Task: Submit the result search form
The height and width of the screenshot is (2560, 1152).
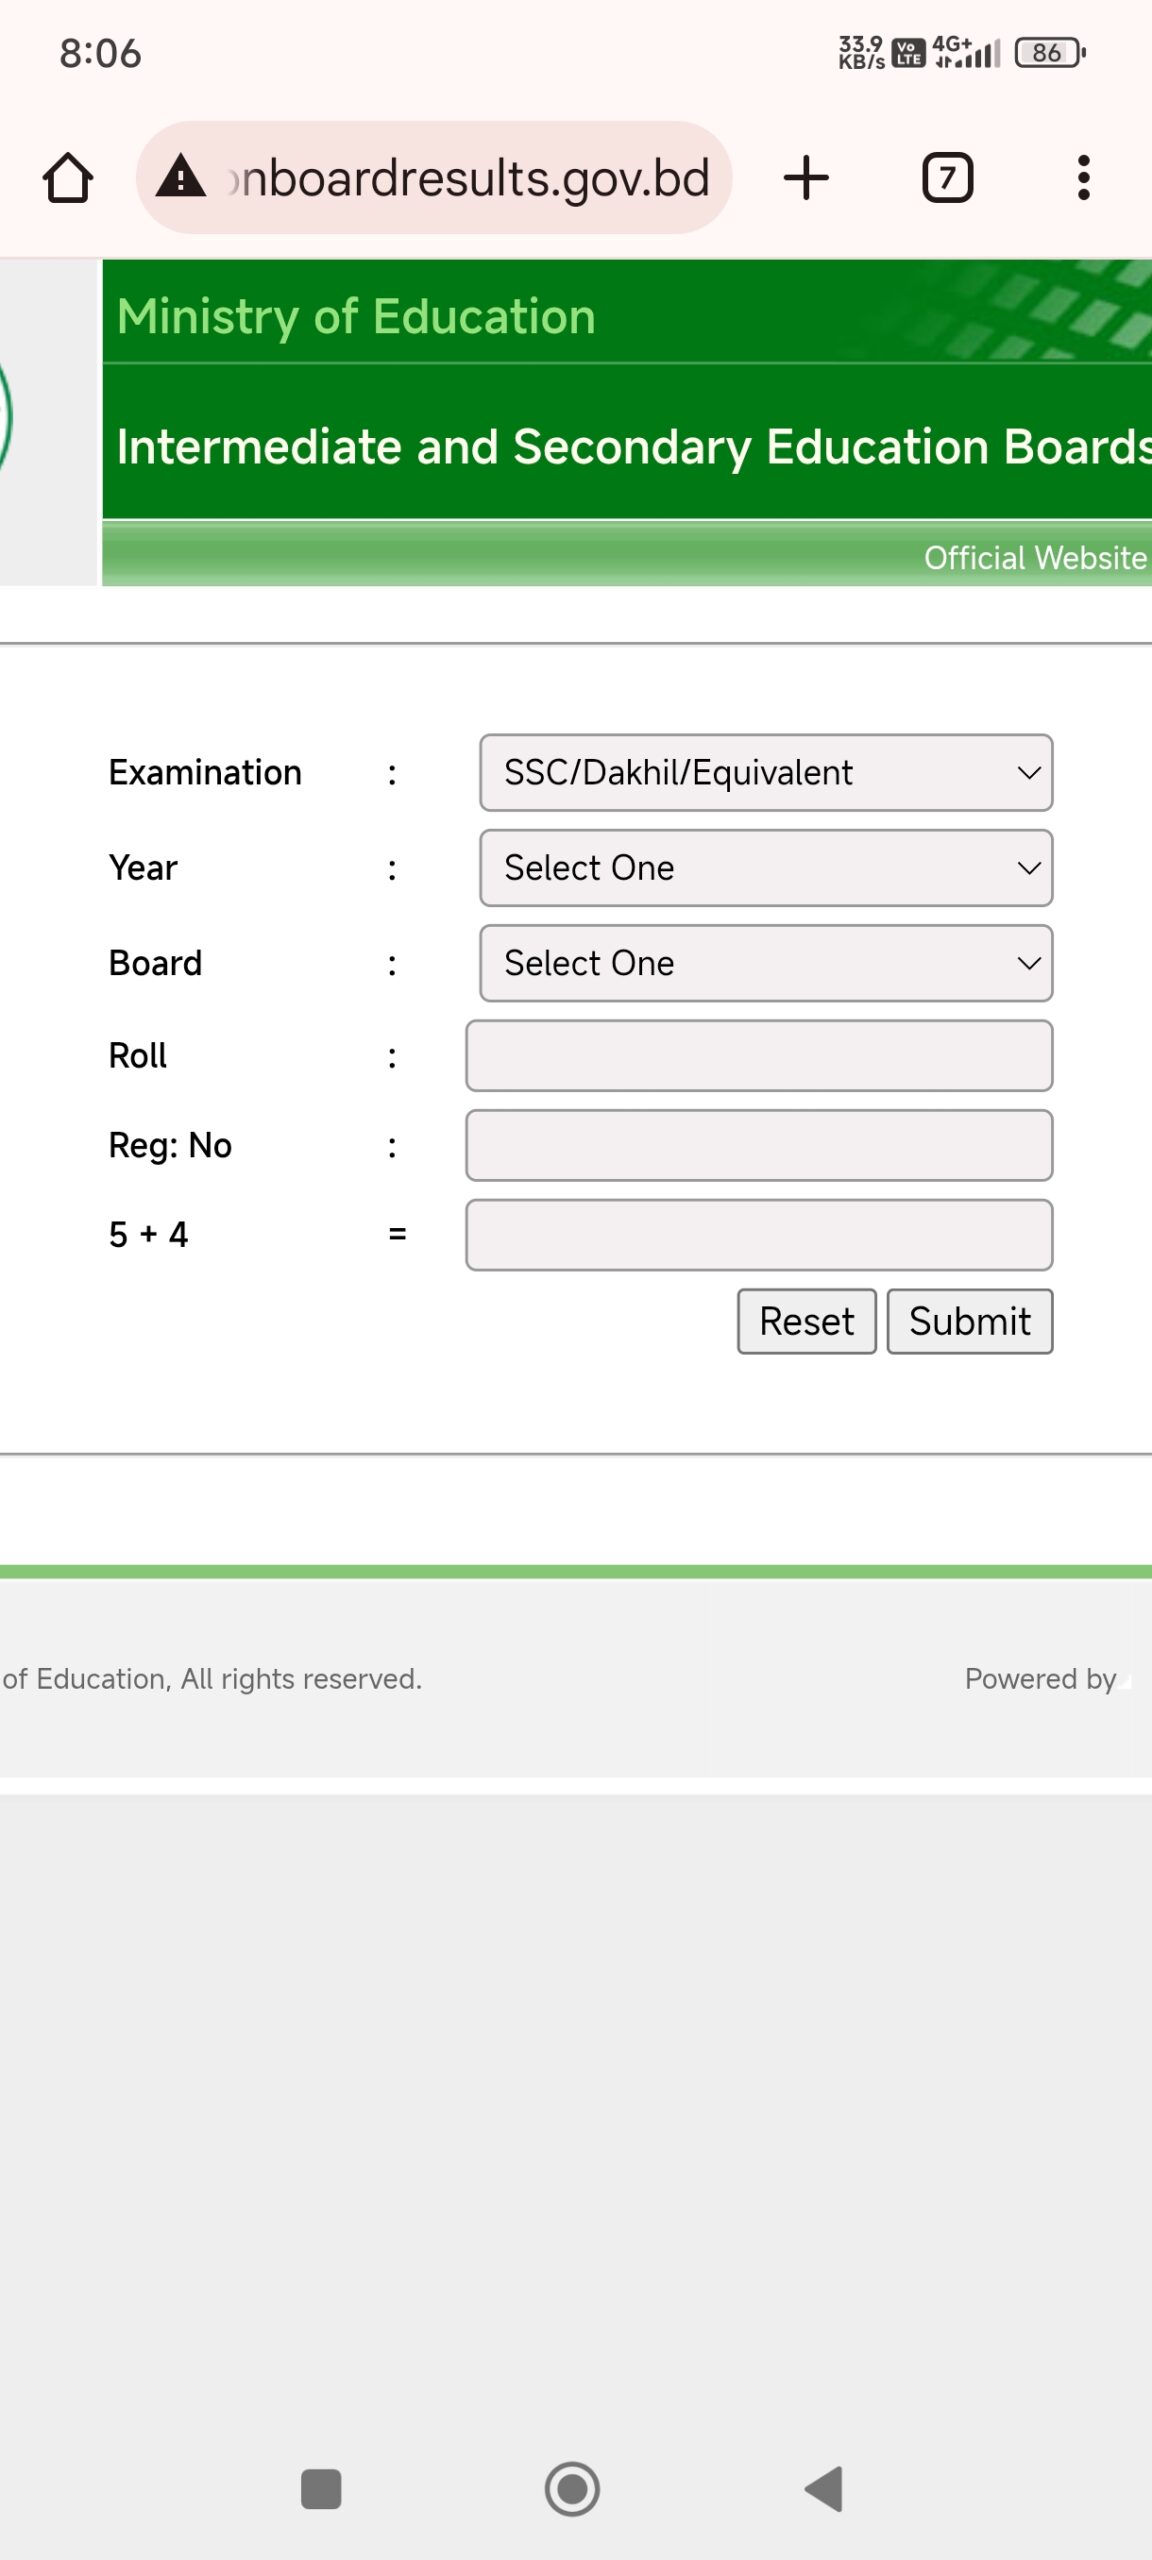Action: [x=969, y=1322]
